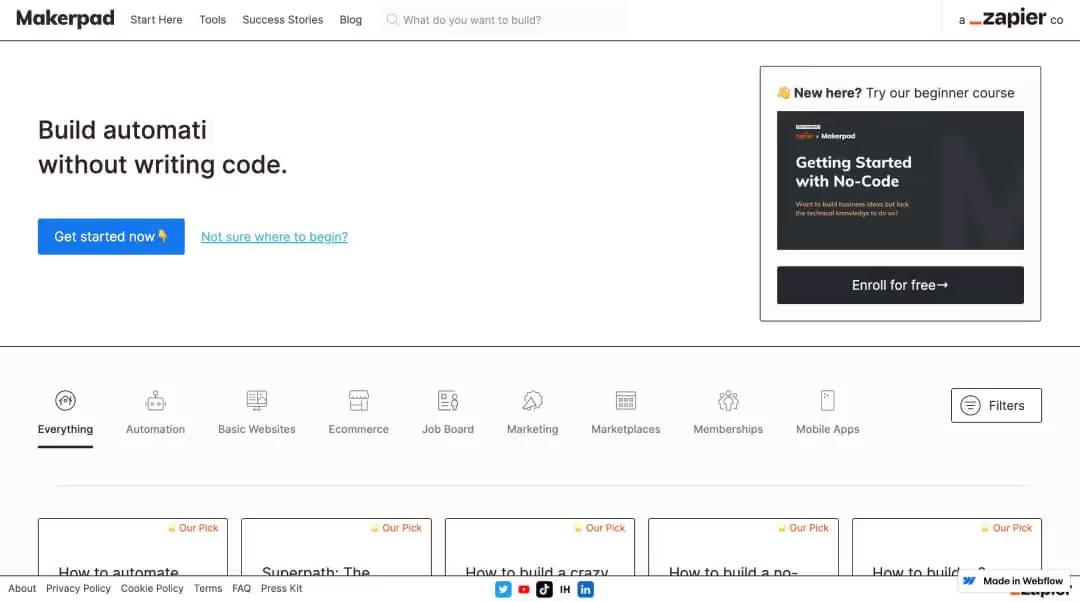Open the FAQ footer link

coord(242,588)
